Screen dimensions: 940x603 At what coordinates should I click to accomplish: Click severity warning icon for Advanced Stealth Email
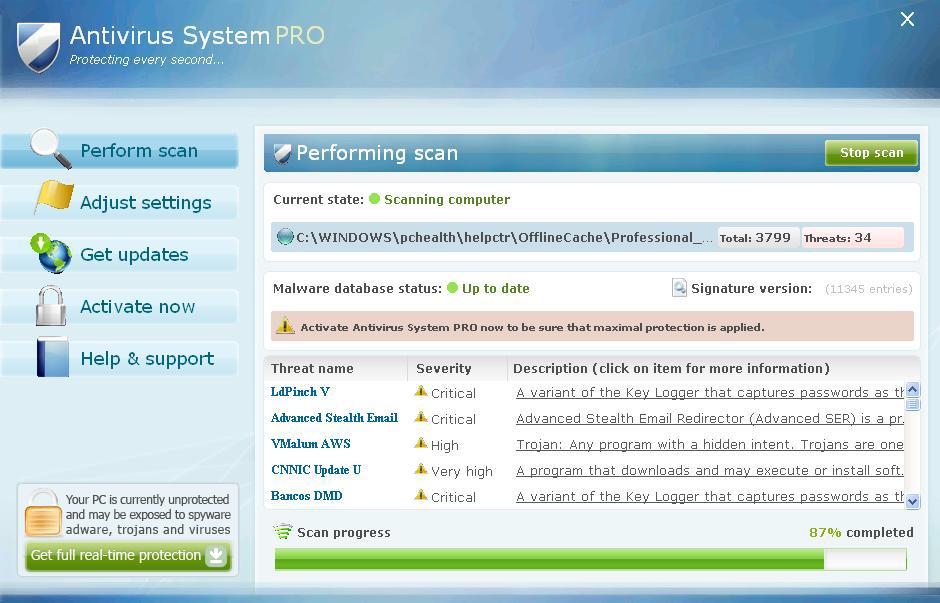(421, 417)
